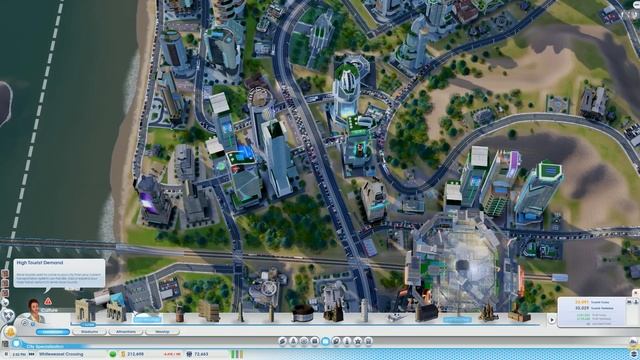Select the chess-piece tower specialization icon
Screen dimensions: 640x360
[347, 341]
